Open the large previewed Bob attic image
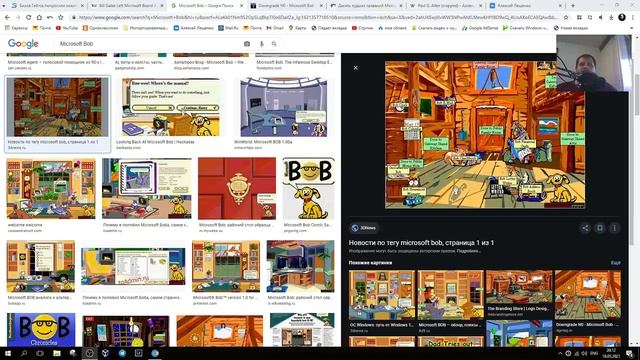The height and width of the screenshot is (360, 640). [485, 135]
